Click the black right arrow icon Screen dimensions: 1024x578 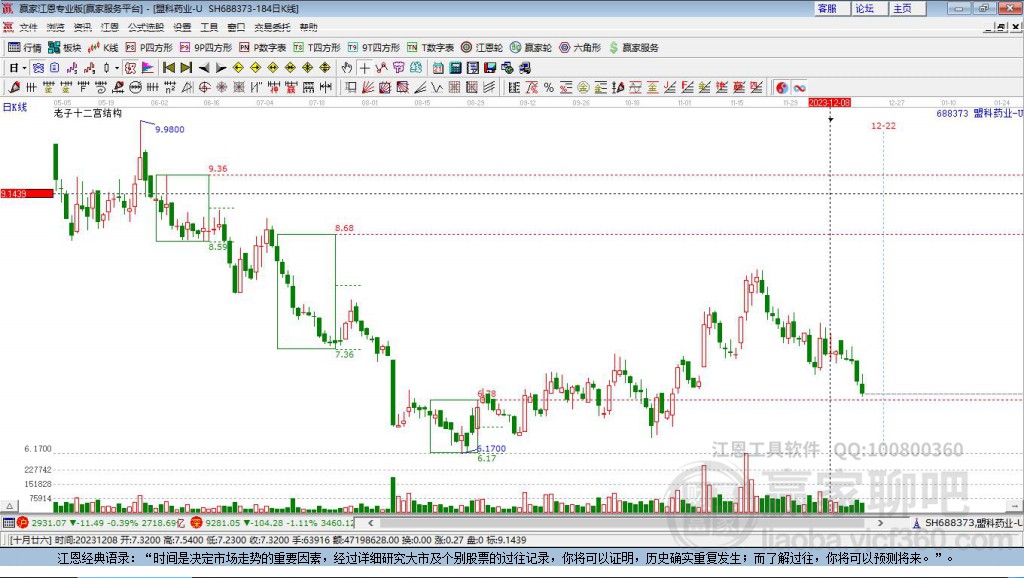[221, 68]
